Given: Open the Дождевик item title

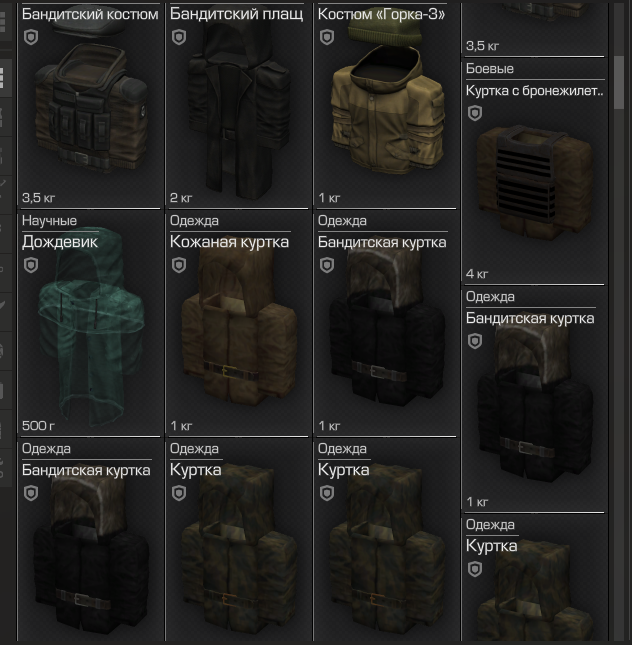Looking at the screenshot, I should pos(60,242).
